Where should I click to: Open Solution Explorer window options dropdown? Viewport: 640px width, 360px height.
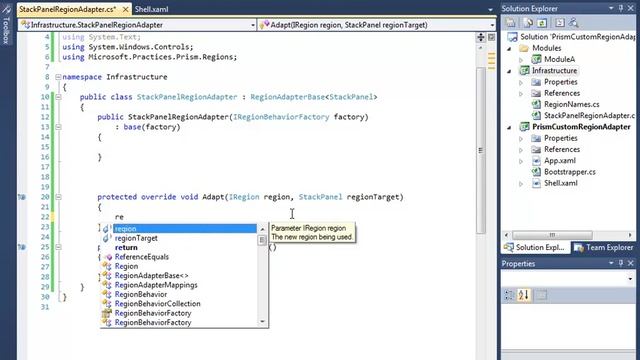tap(611, 8)
